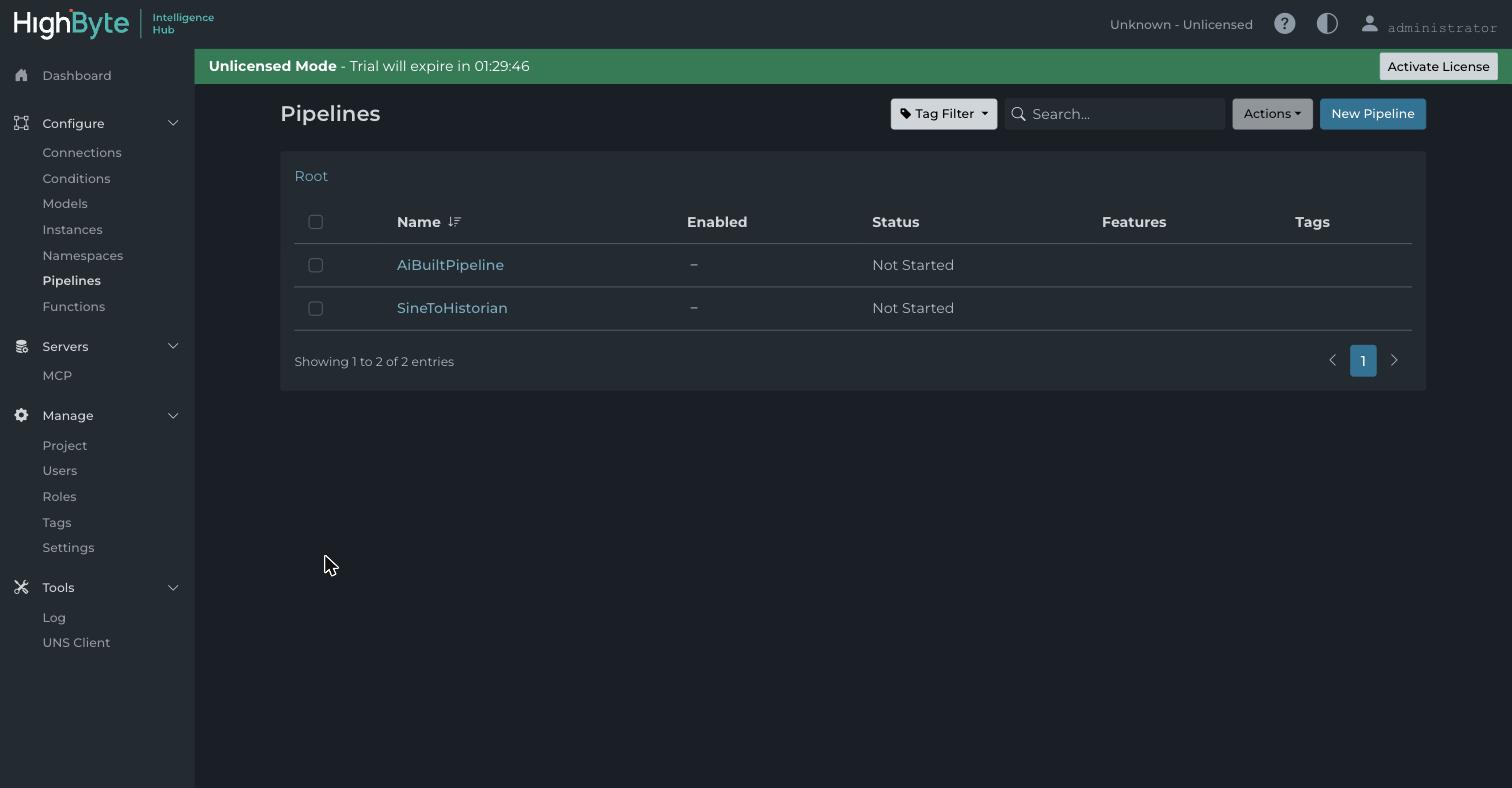Collapse the Configure section chevron
Viewport: 1512px width, 788px height.
[173, 123]
